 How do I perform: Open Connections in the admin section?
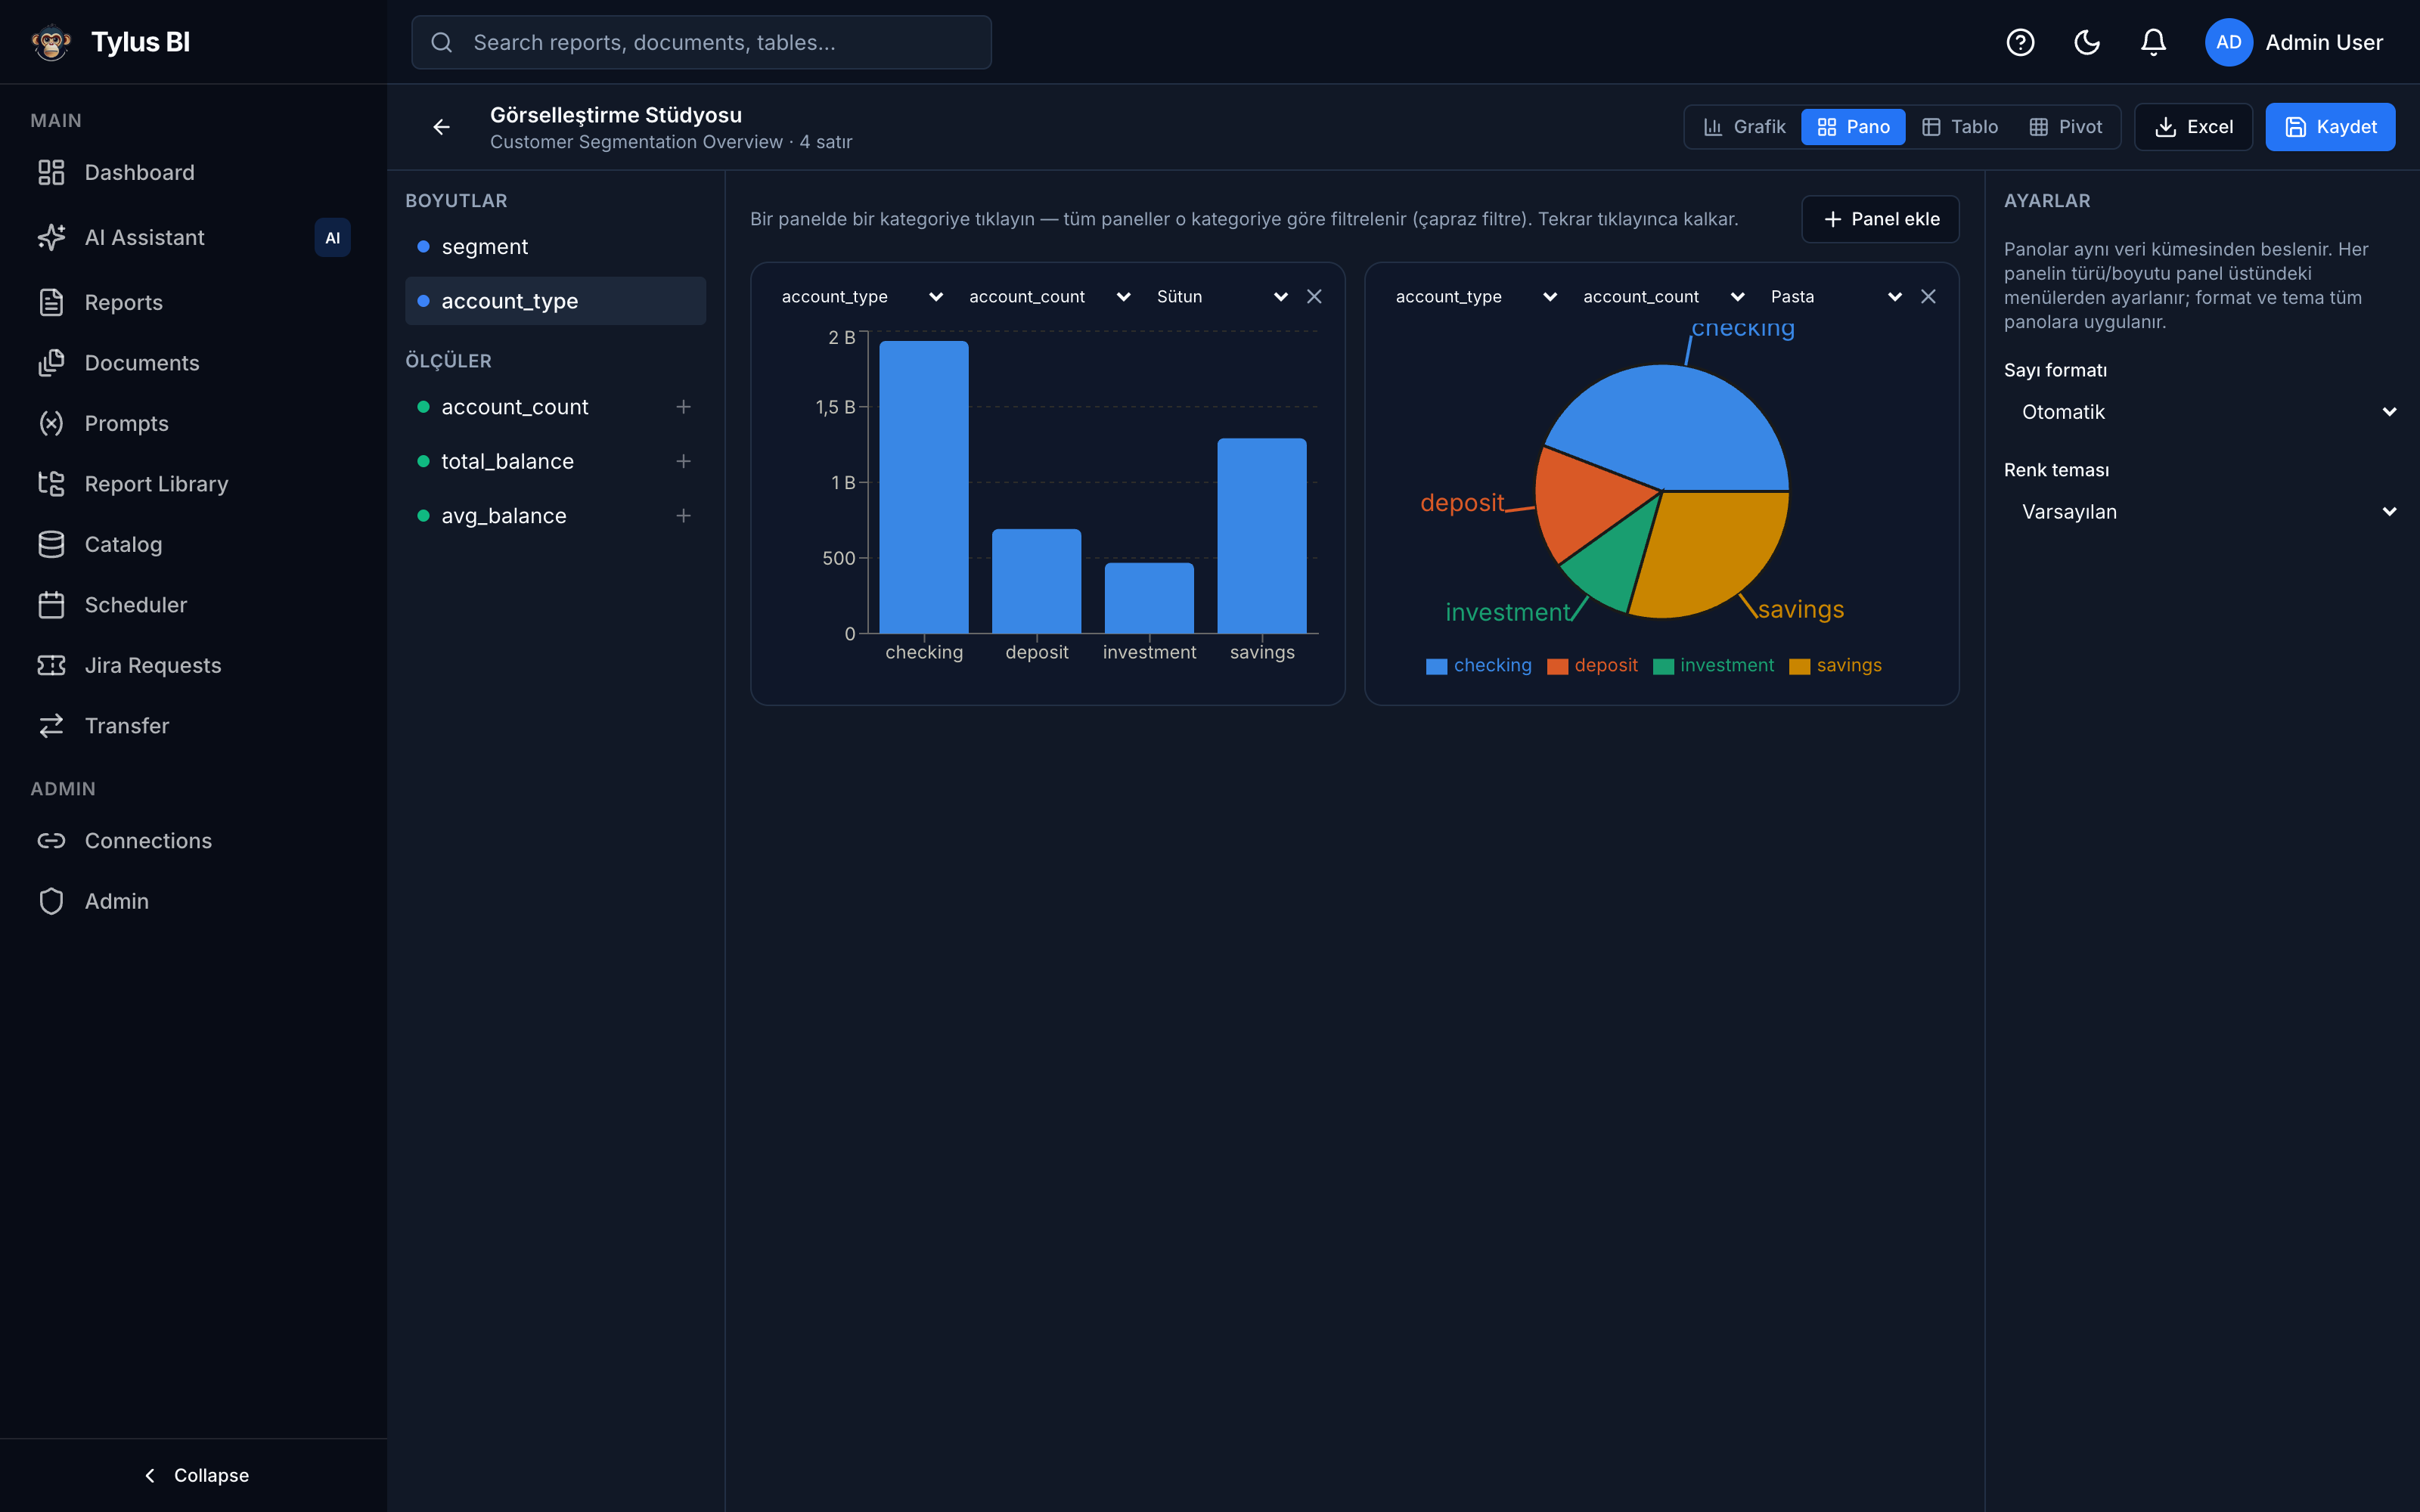point(193,841)
